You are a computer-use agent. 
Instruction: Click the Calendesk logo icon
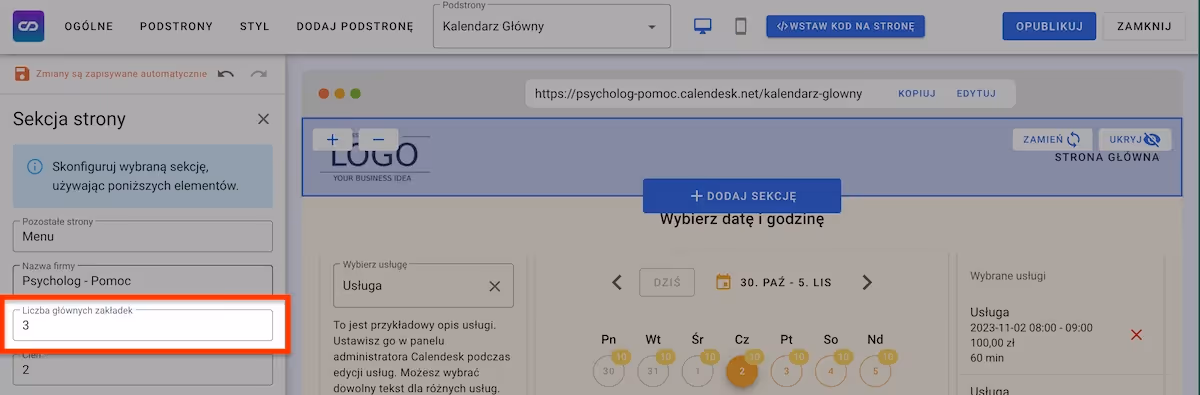(x=28, y=26)
